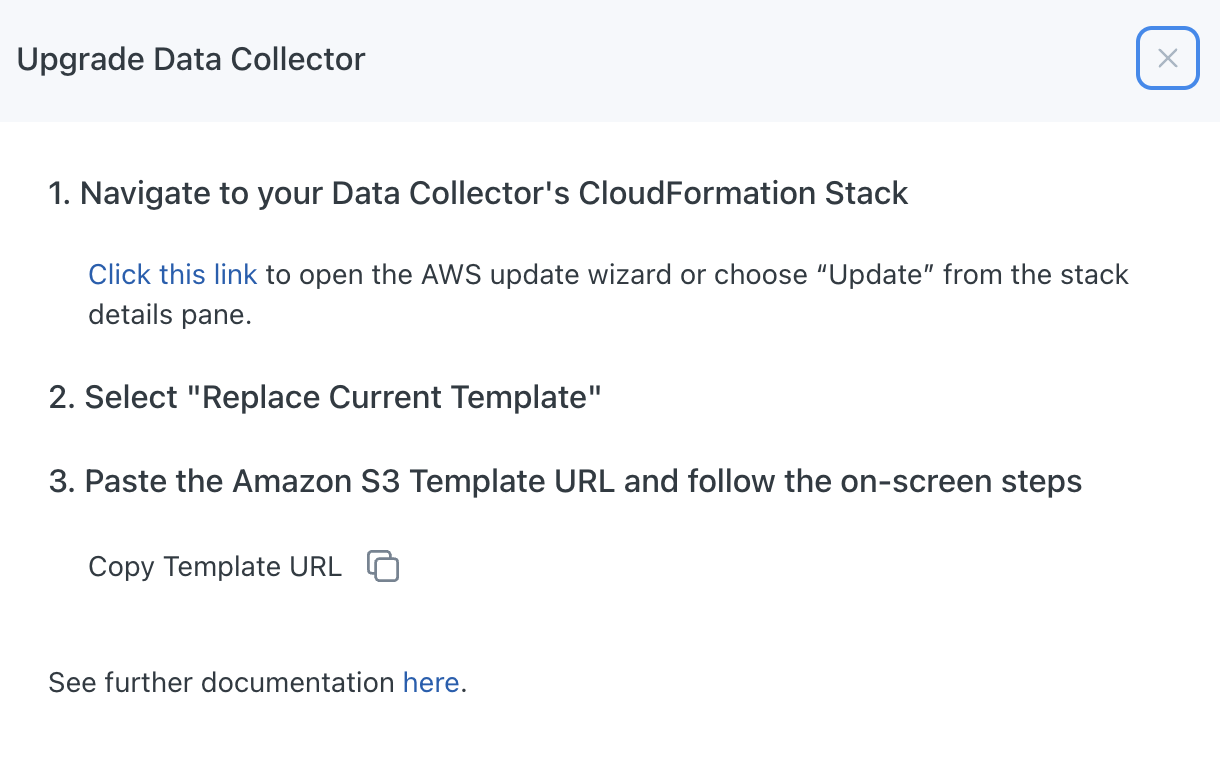Click the "Copy Template URL" label

(x=215, y=567)
